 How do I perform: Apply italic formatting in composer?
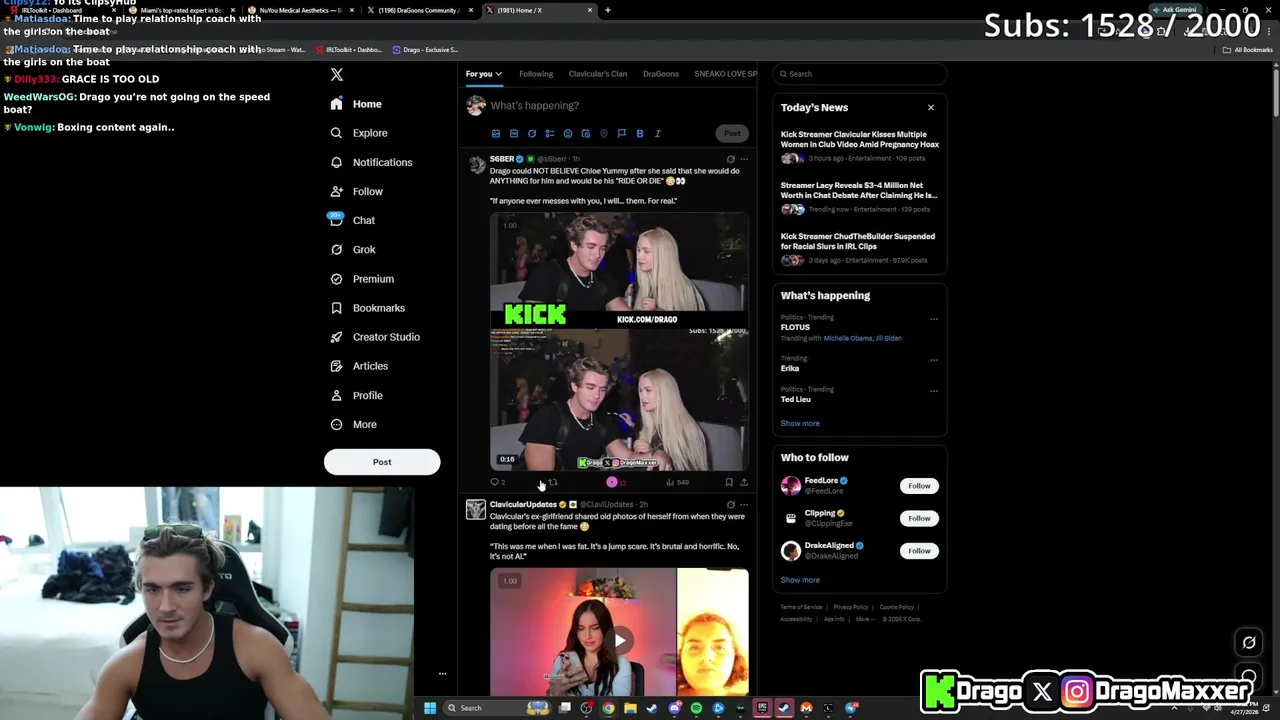[658, 133]
